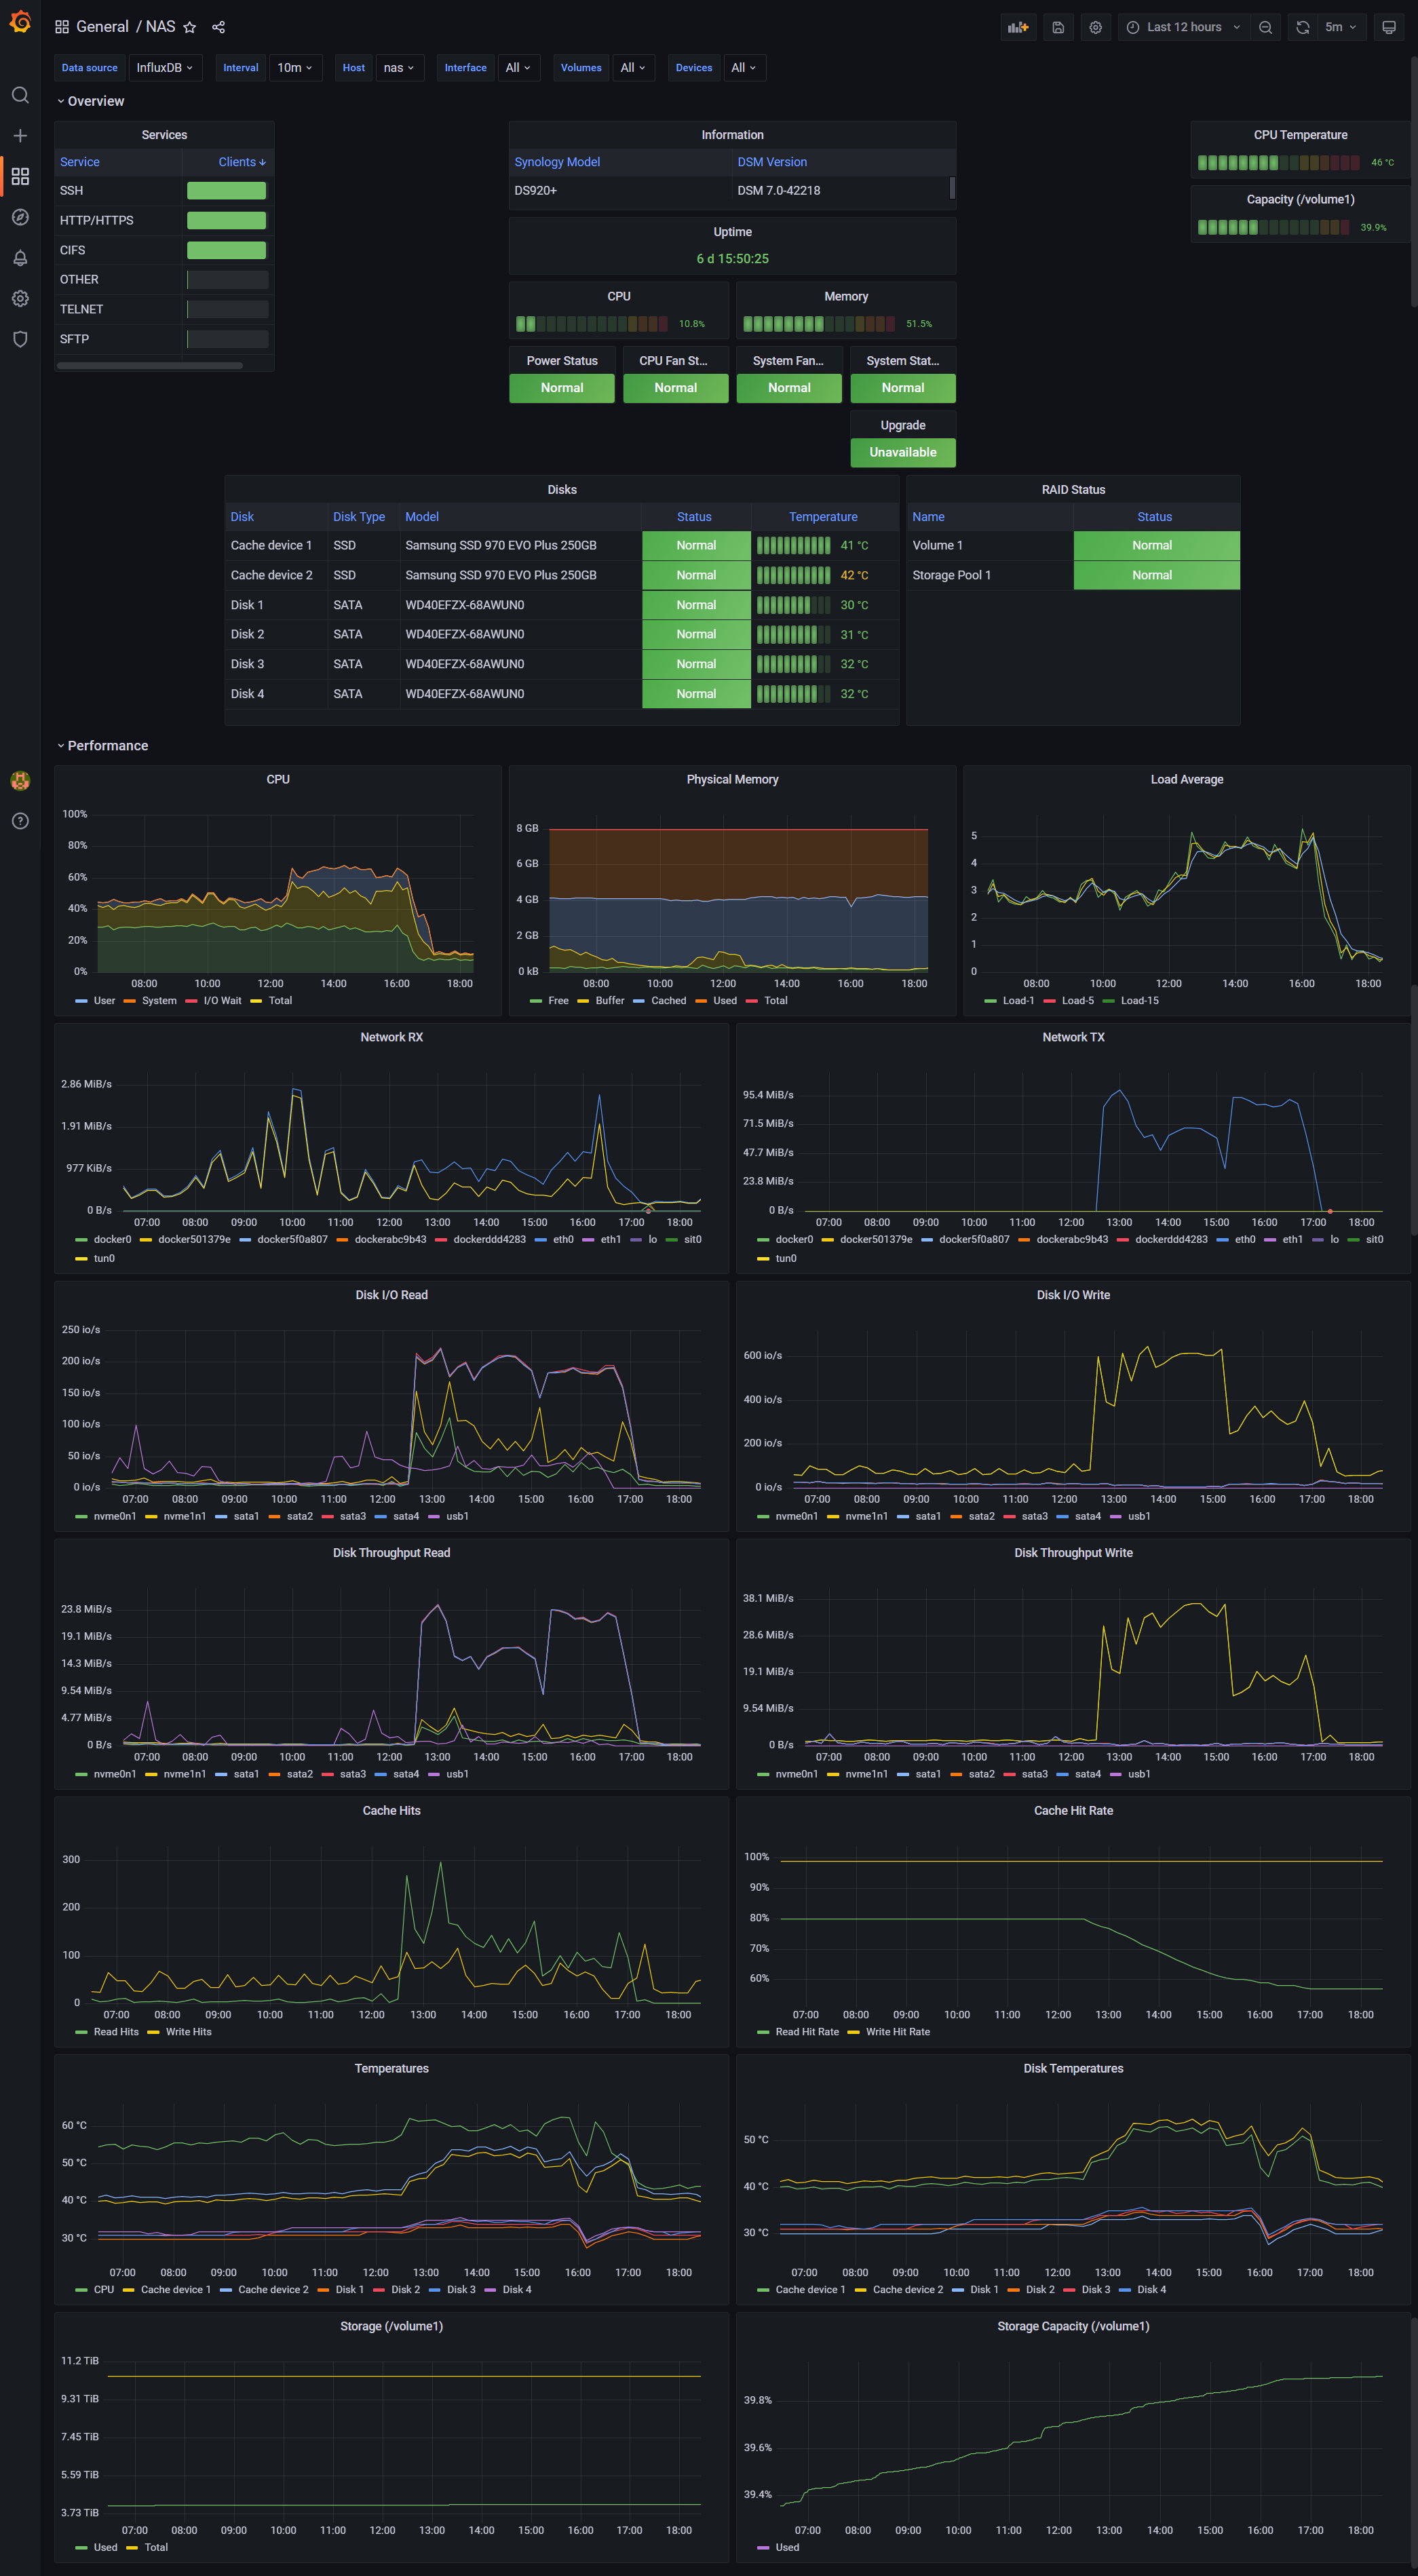
Task: Open the Alerting bell icon
Action: (20, 258)
